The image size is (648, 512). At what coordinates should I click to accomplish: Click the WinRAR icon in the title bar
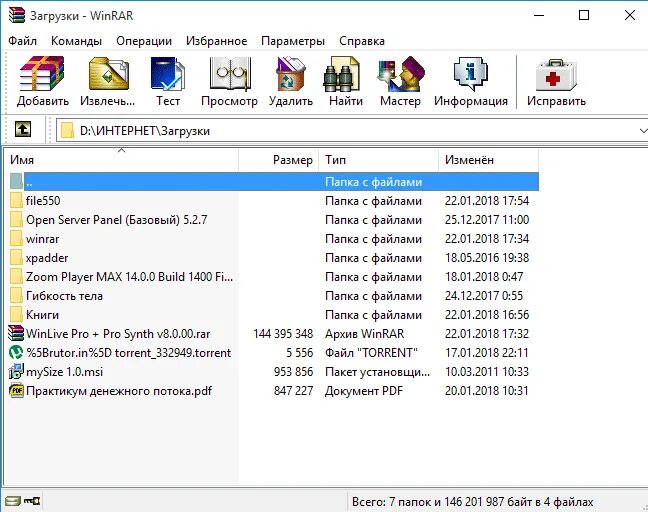pyautogui.click(x=17, y=15)
